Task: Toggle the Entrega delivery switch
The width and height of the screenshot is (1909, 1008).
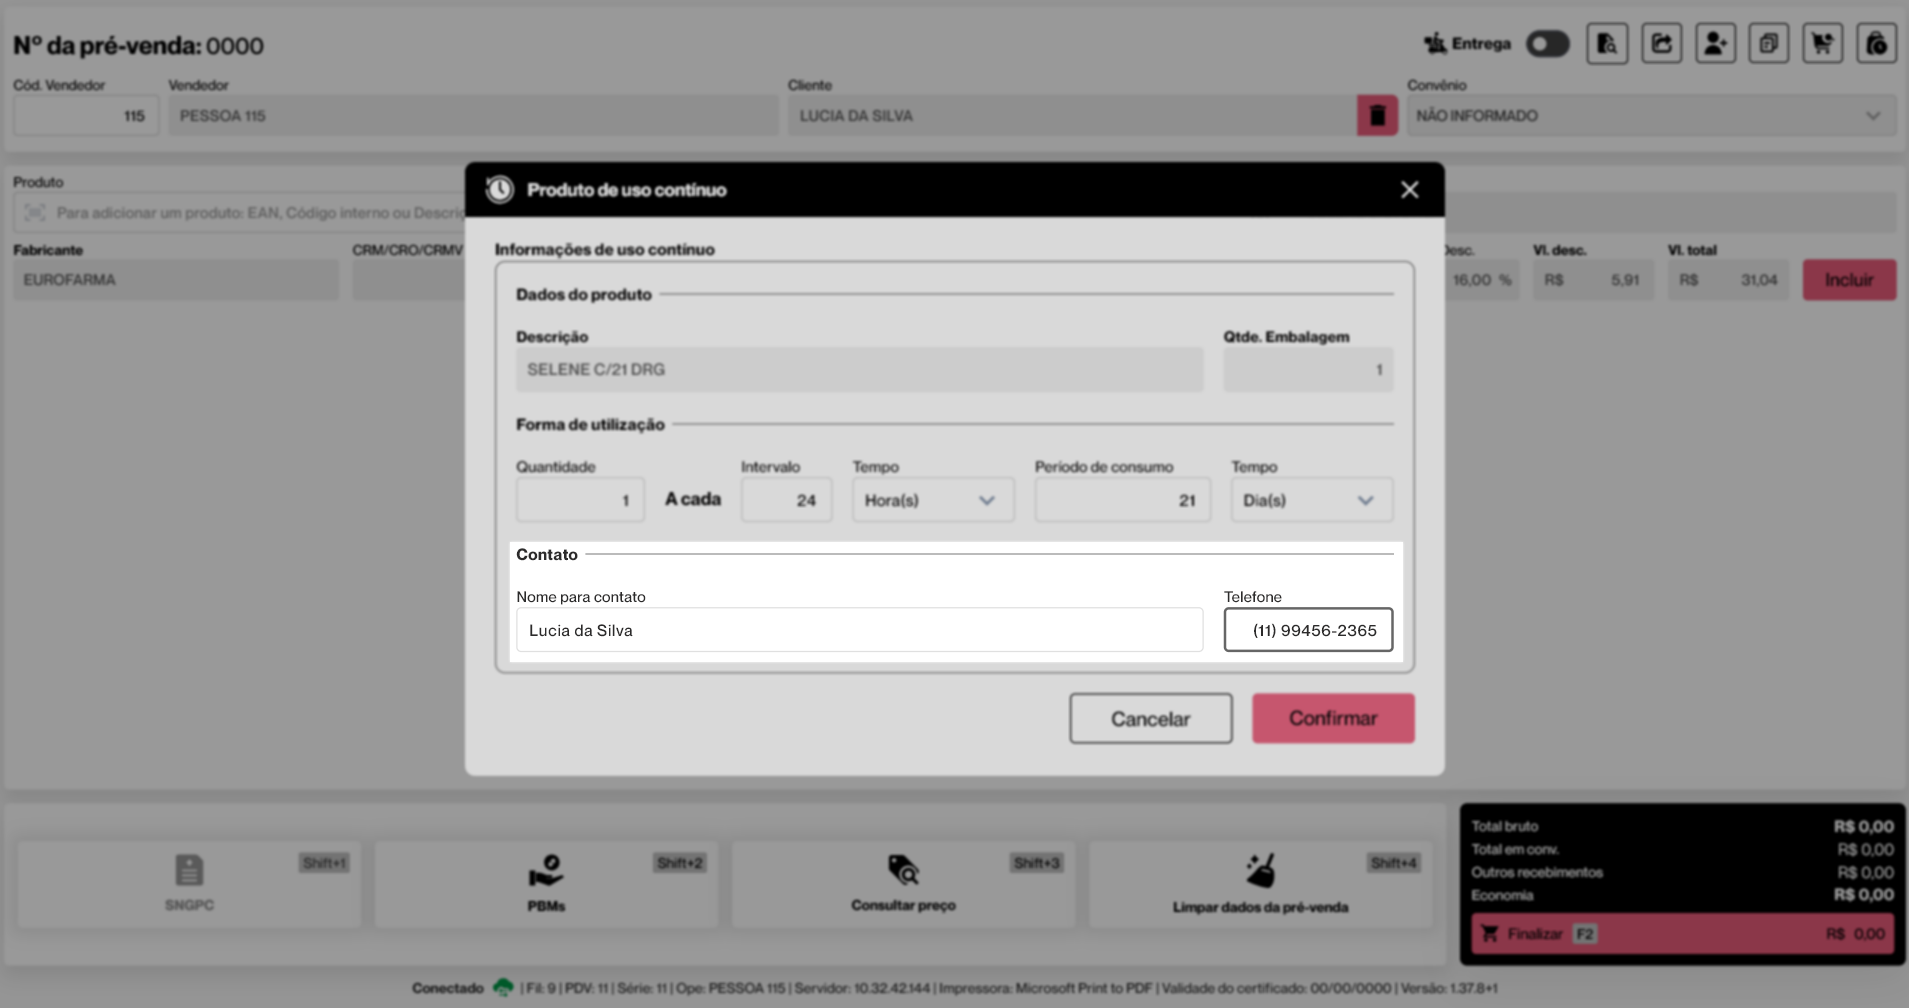Action: [x=1547, y=44]
